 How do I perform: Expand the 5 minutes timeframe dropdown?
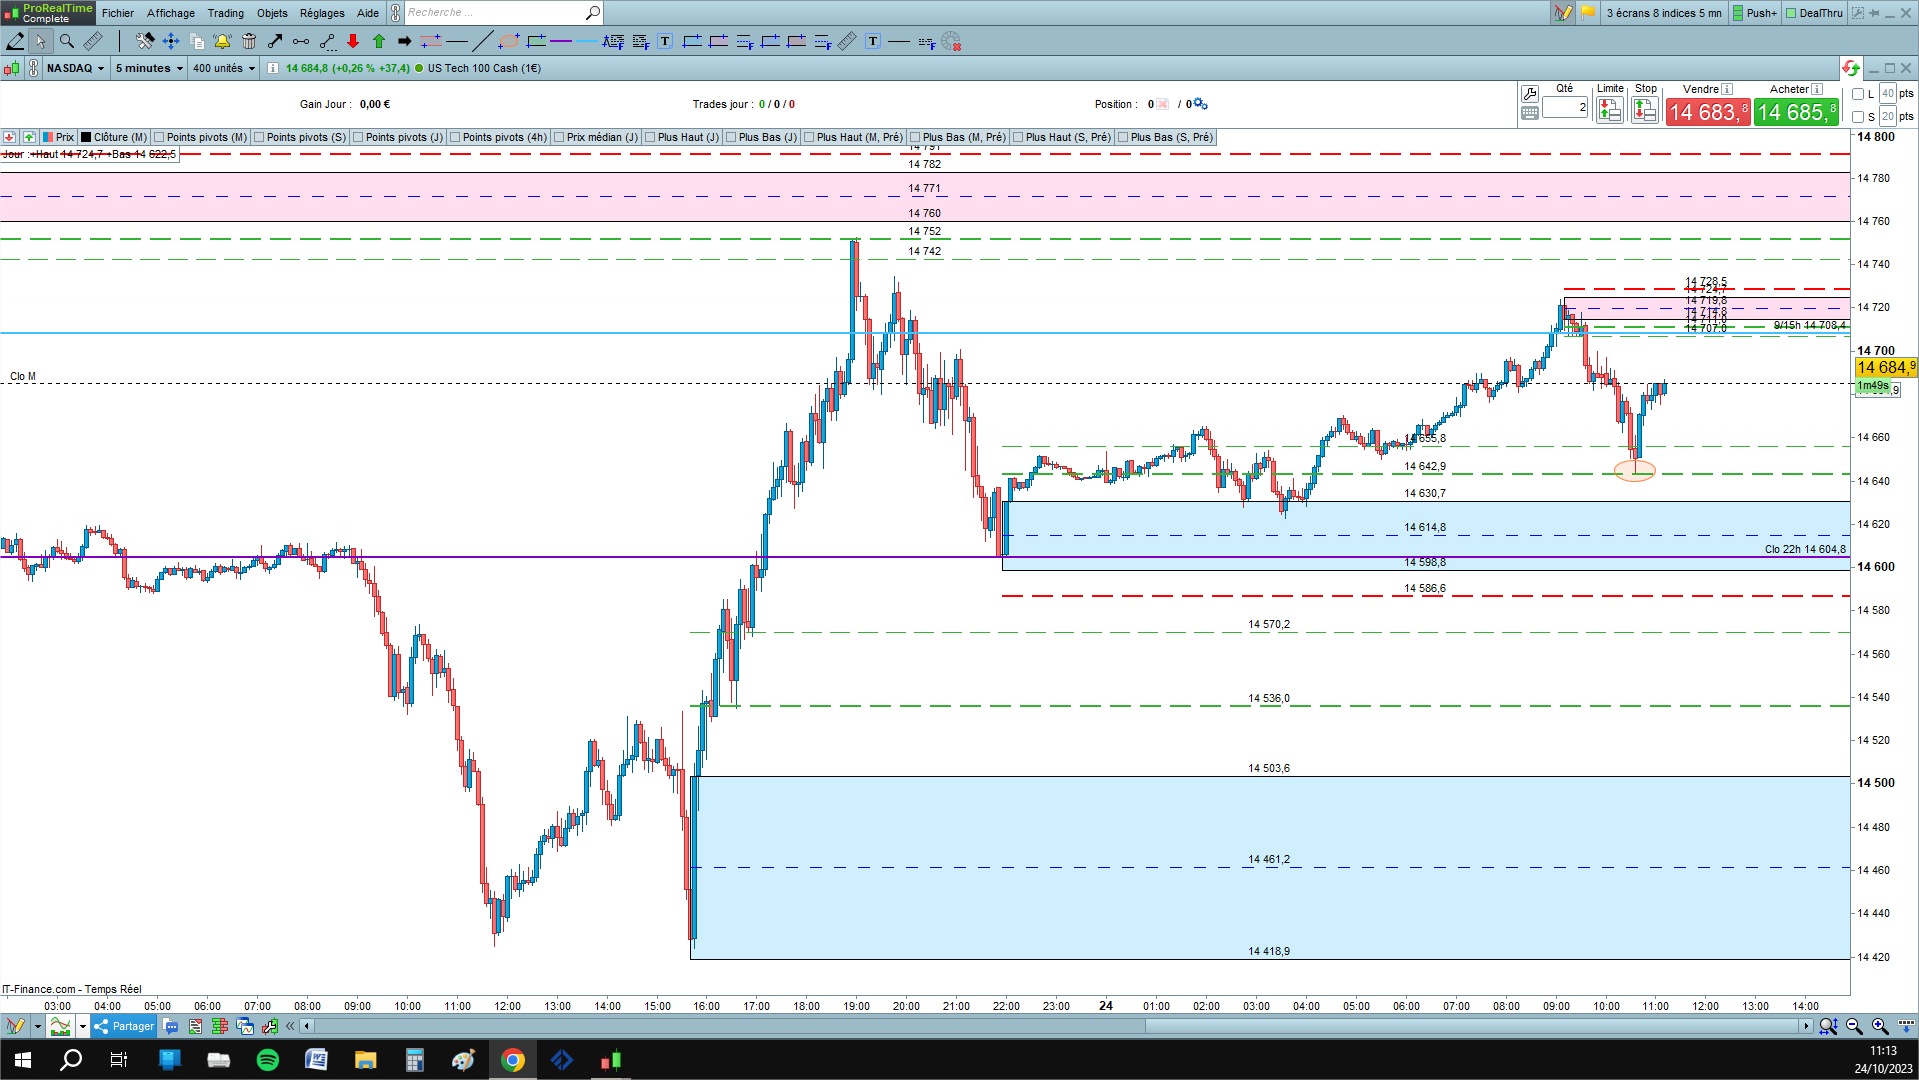(149, 68)
